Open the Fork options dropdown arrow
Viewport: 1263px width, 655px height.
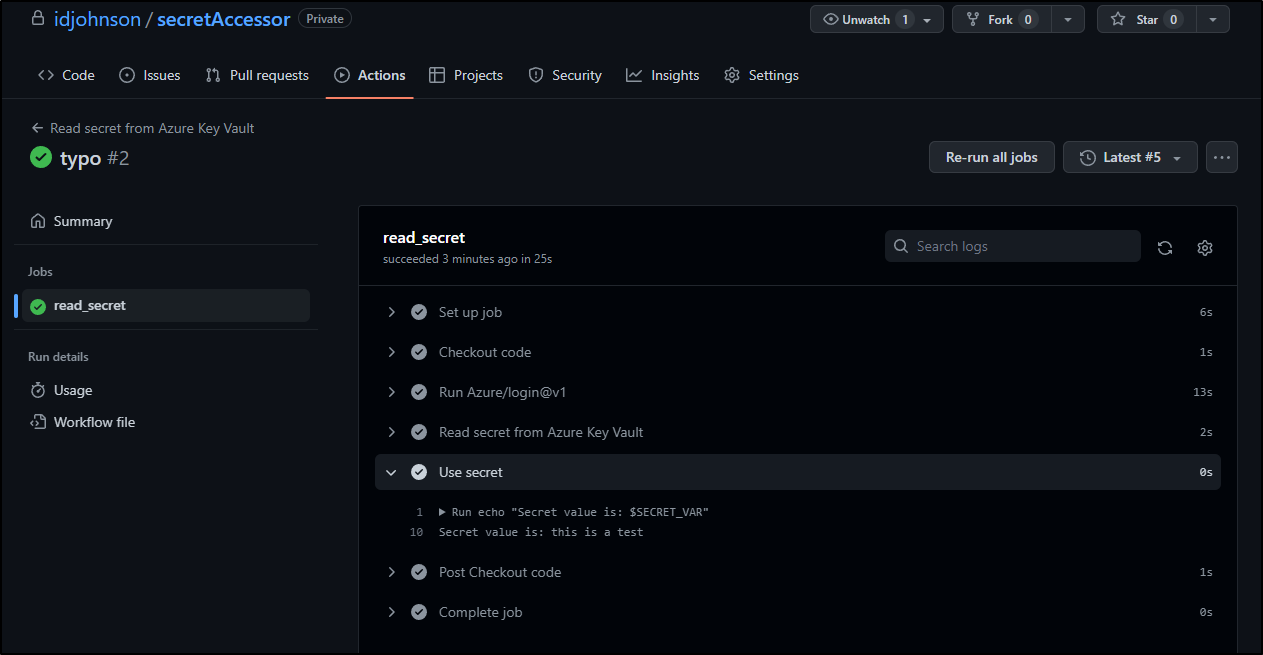click(1069, 19)
